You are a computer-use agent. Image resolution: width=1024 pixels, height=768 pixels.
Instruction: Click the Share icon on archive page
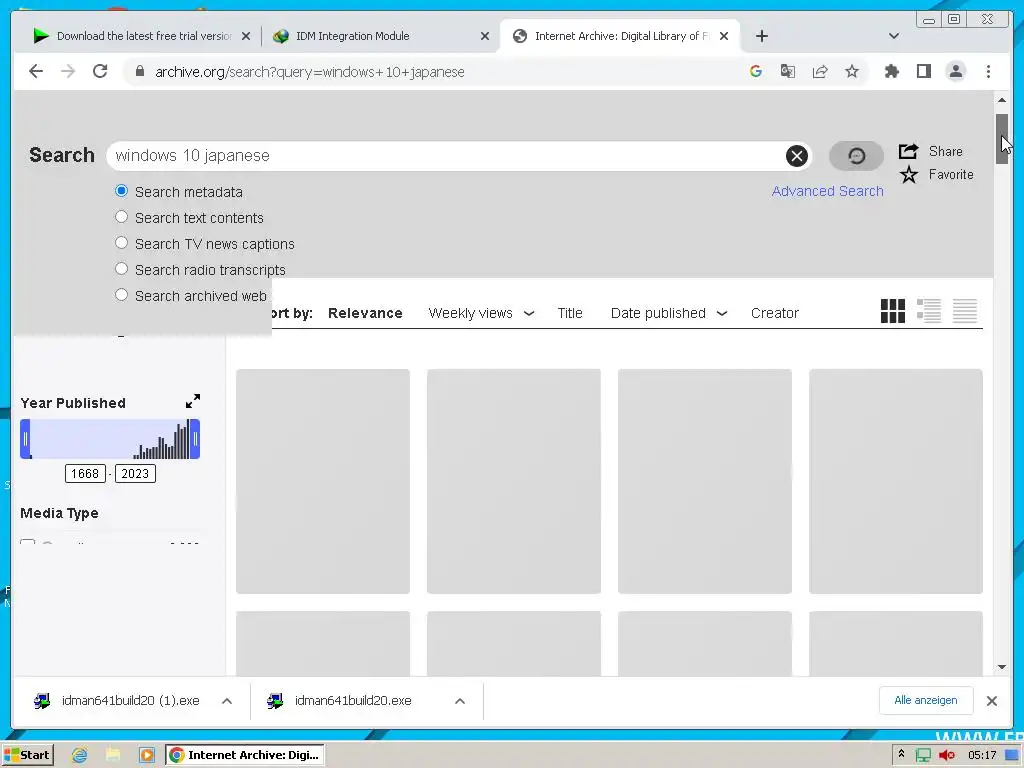click(908, 151)
